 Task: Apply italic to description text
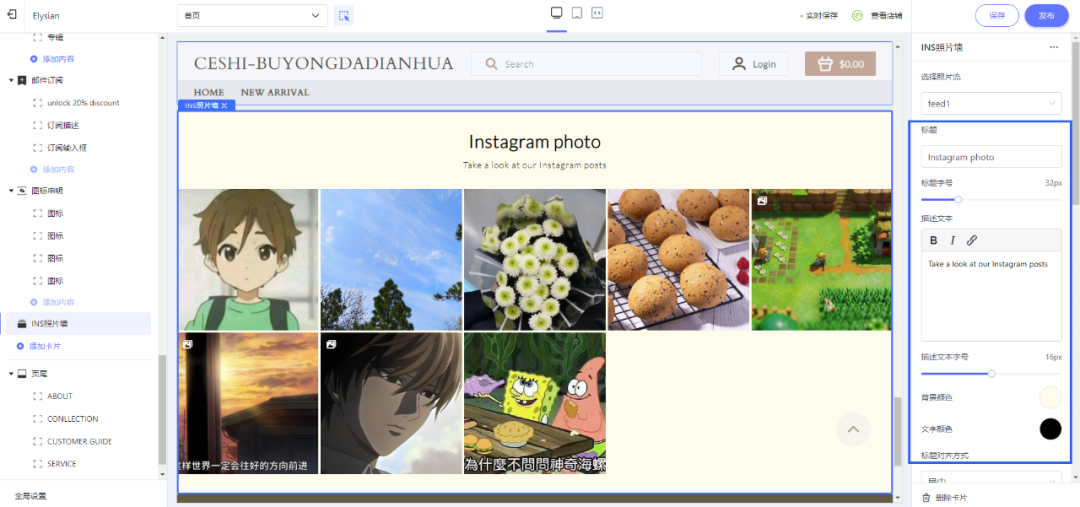[953, 240]
